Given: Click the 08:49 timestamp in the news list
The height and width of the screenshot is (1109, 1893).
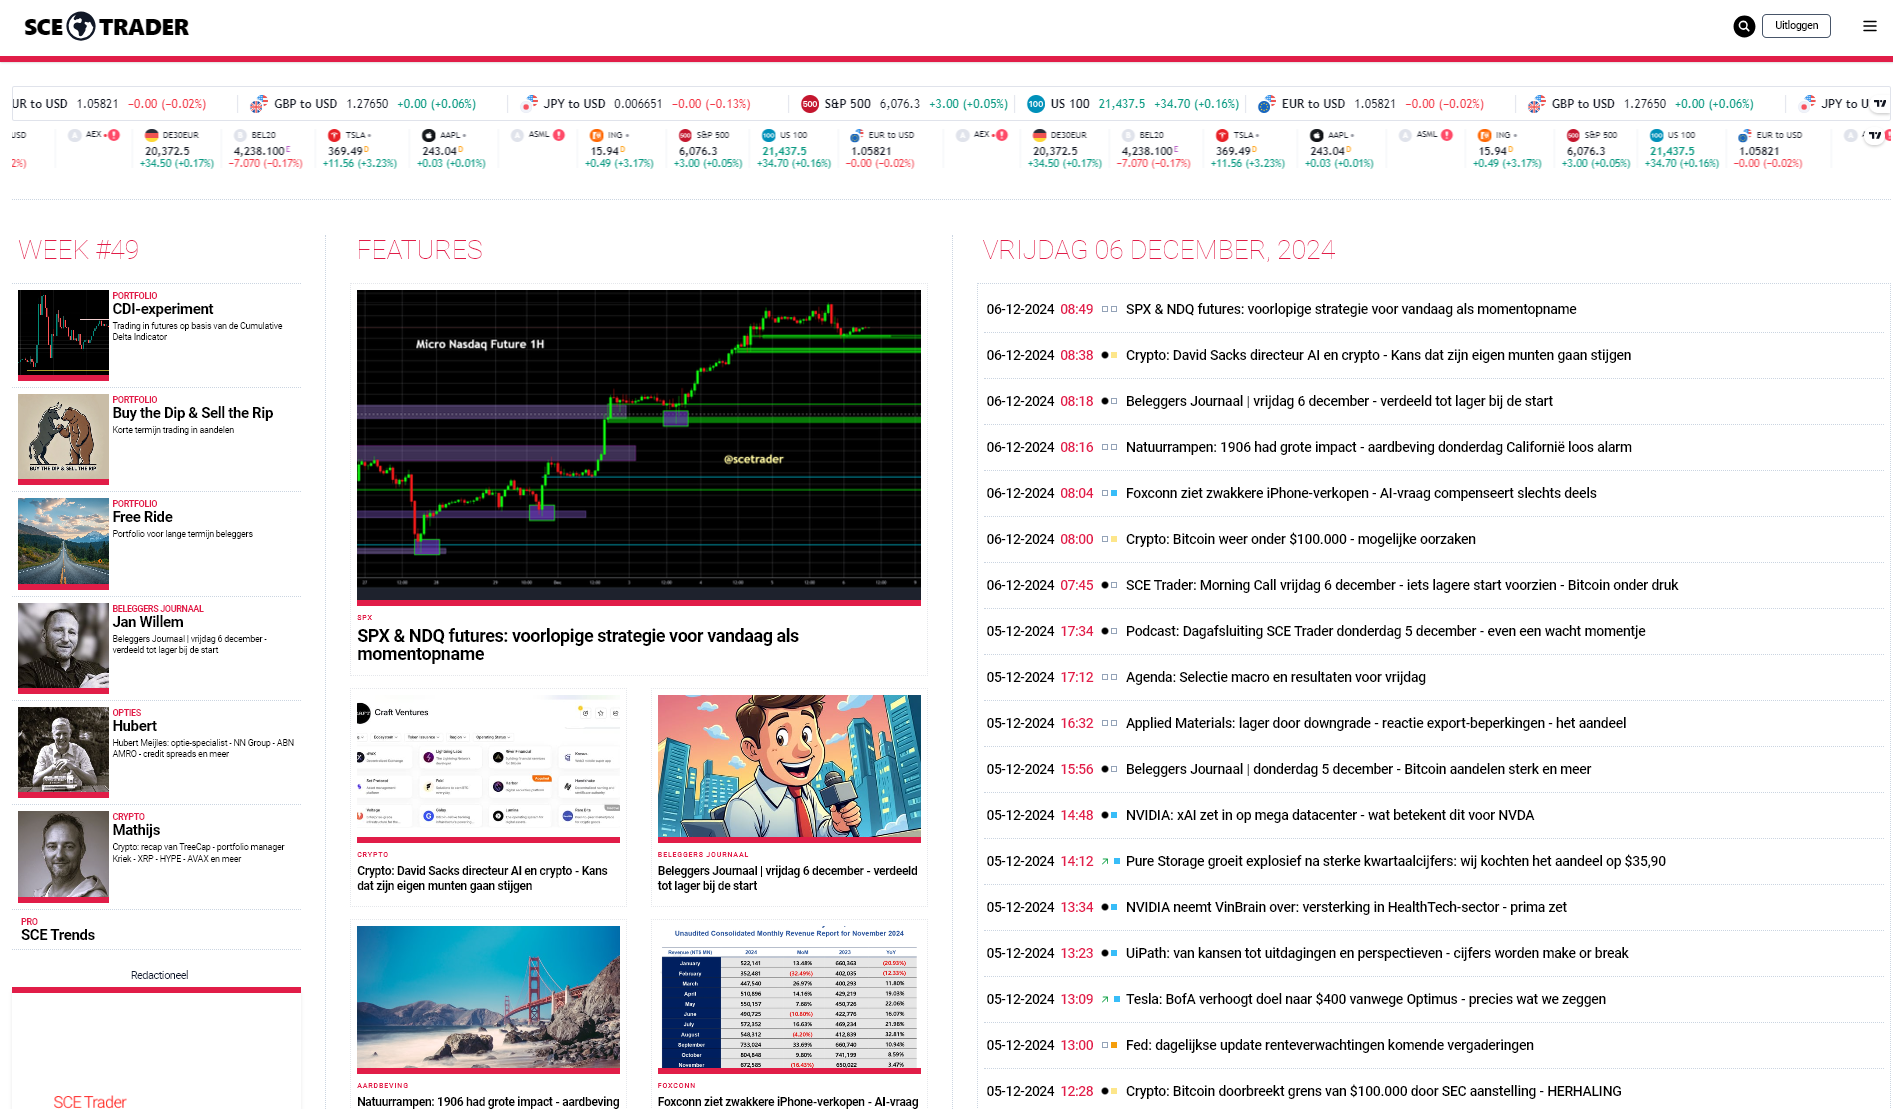Looking at the screenshot, I should 1077,309.
